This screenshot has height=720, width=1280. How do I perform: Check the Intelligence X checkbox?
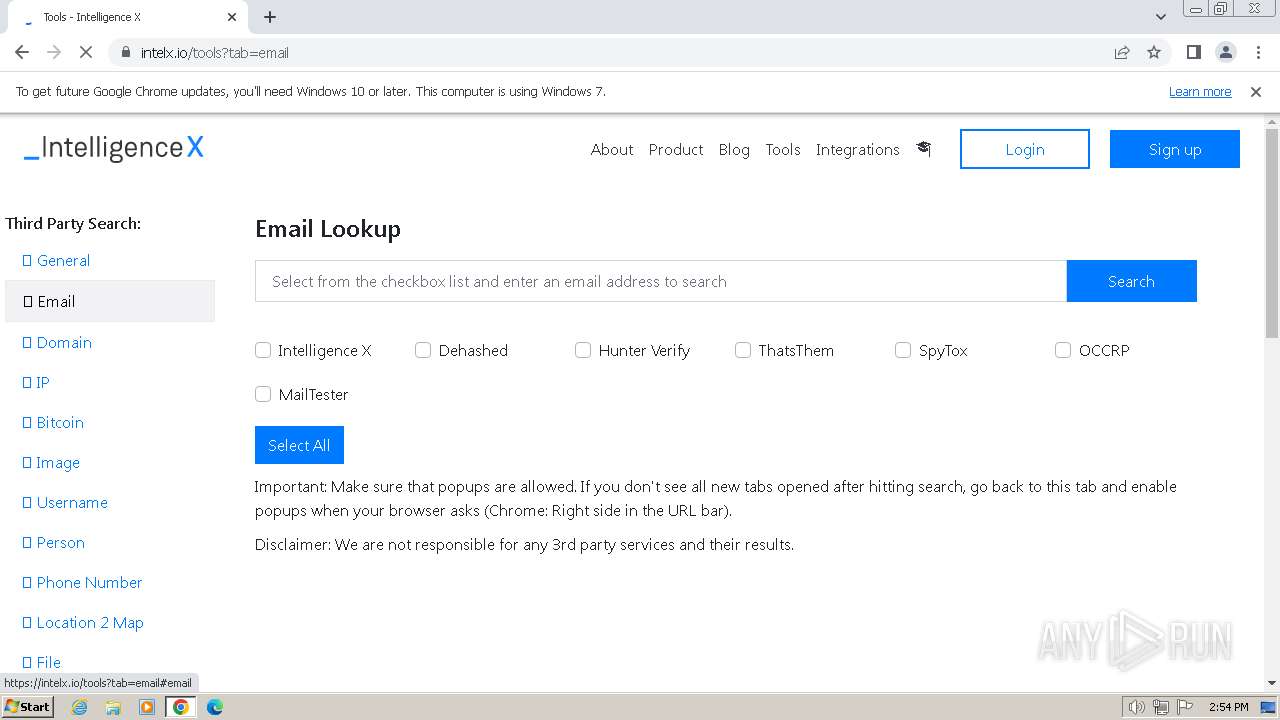[x=263, y=350]
